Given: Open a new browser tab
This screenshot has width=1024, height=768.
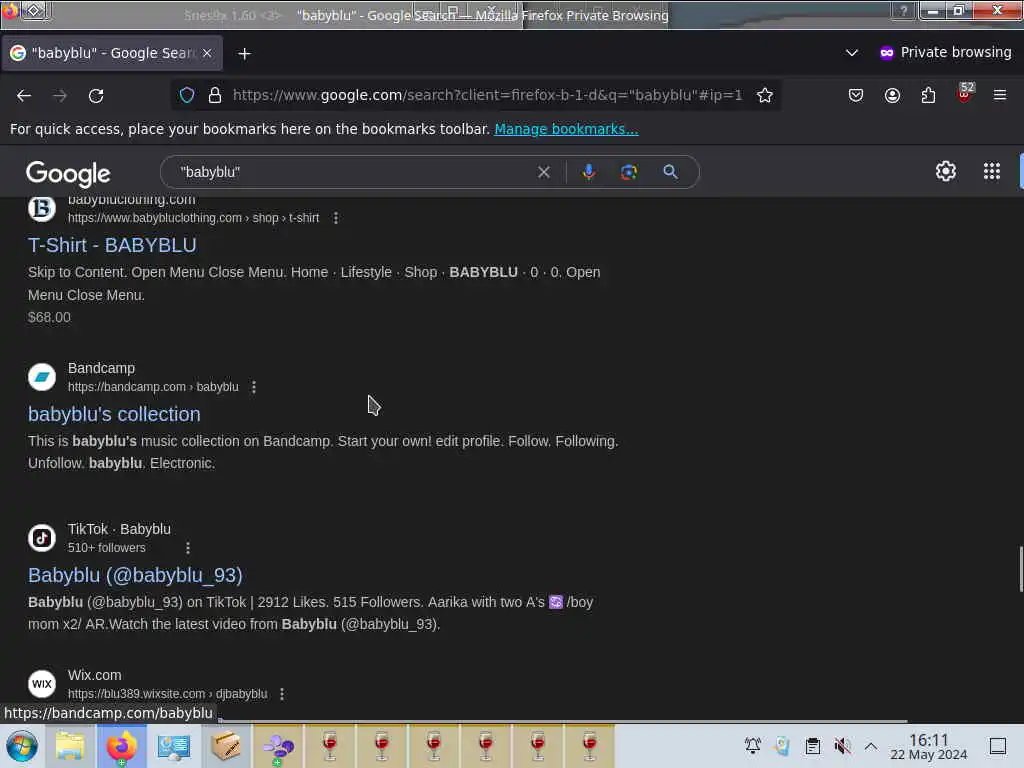Looking at the screenshot, I should click(244, 54).
